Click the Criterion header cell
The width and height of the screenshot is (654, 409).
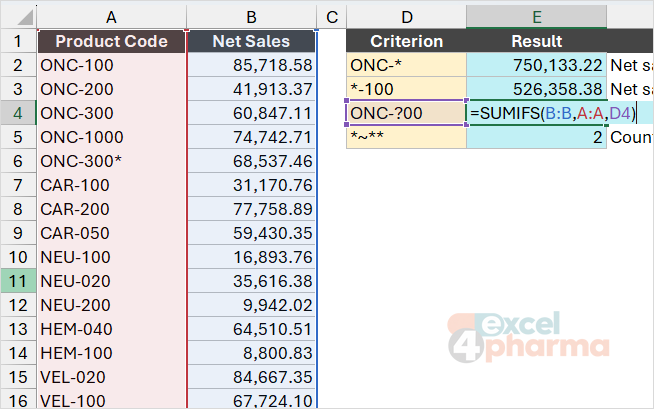point(407,41)
